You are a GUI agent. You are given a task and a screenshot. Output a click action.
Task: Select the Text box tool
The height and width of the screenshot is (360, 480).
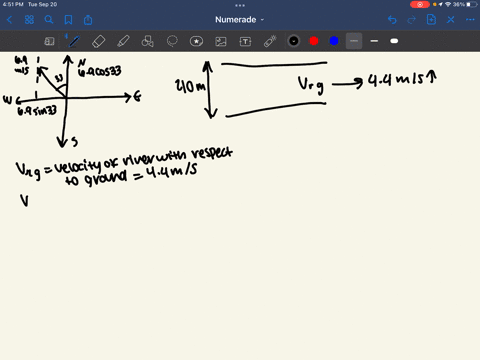pyautogui.click(x=245, y=41)
